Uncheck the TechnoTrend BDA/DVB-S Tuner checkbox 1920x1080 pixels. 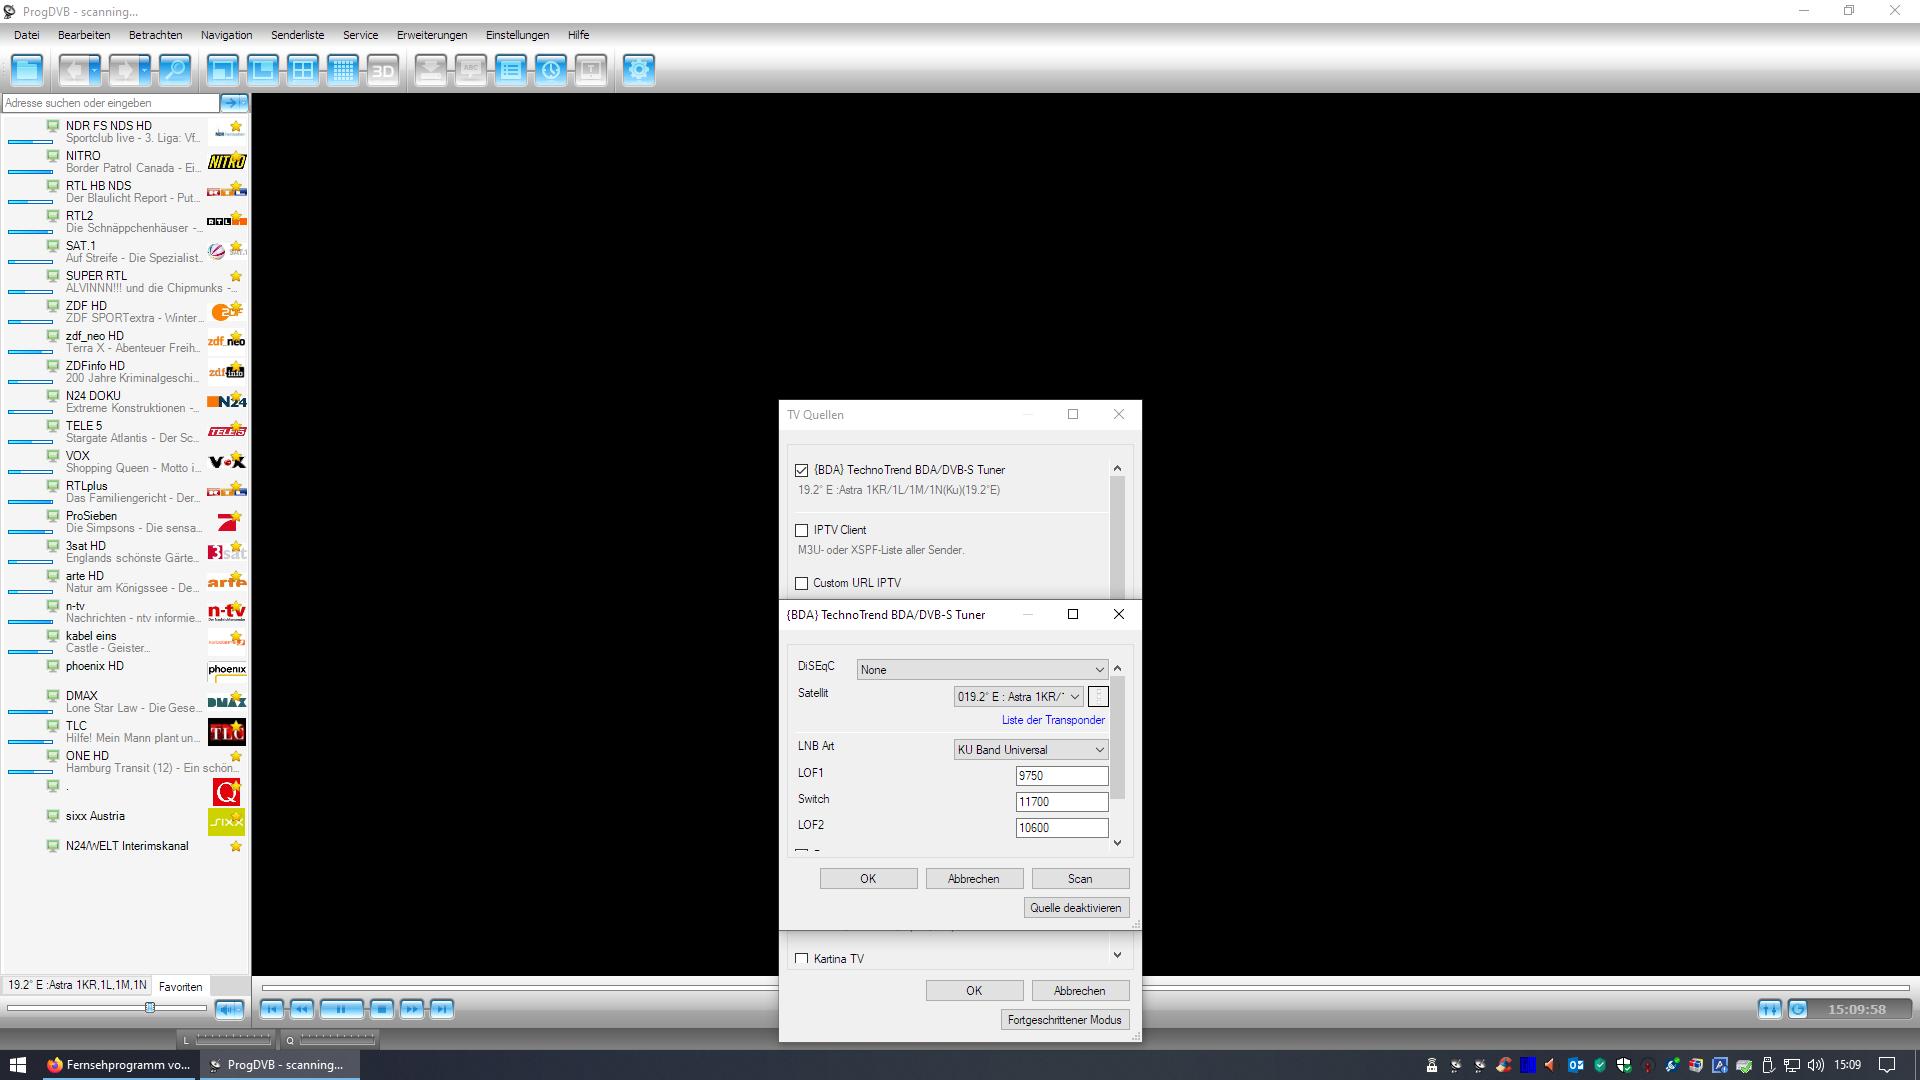point(801,470)
